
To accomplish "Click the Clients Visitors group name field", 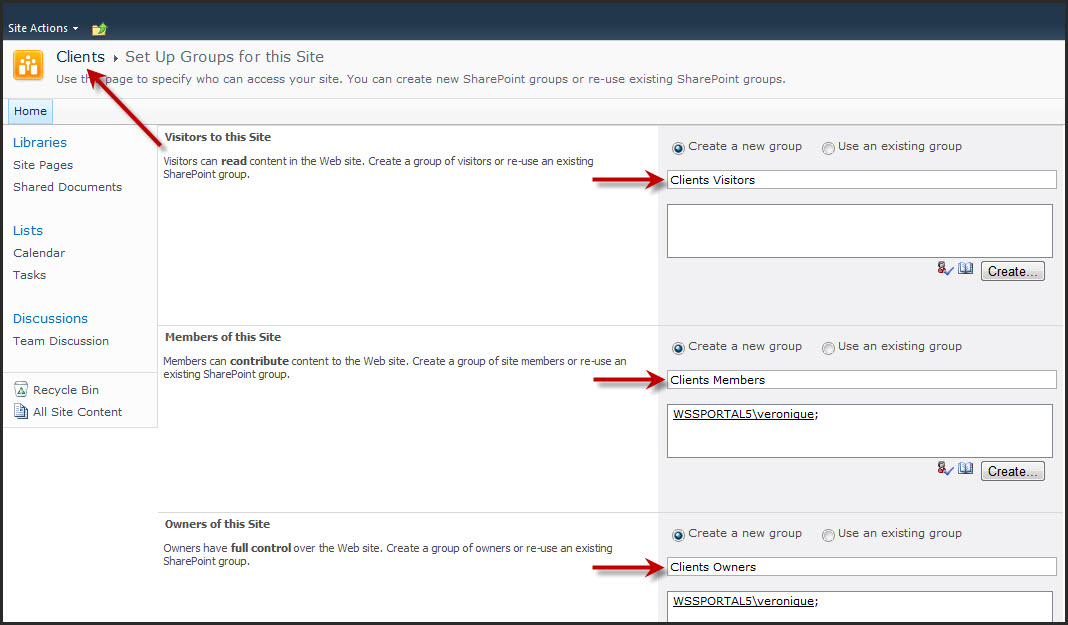I will pyautogui.click(x=860, y=180).
